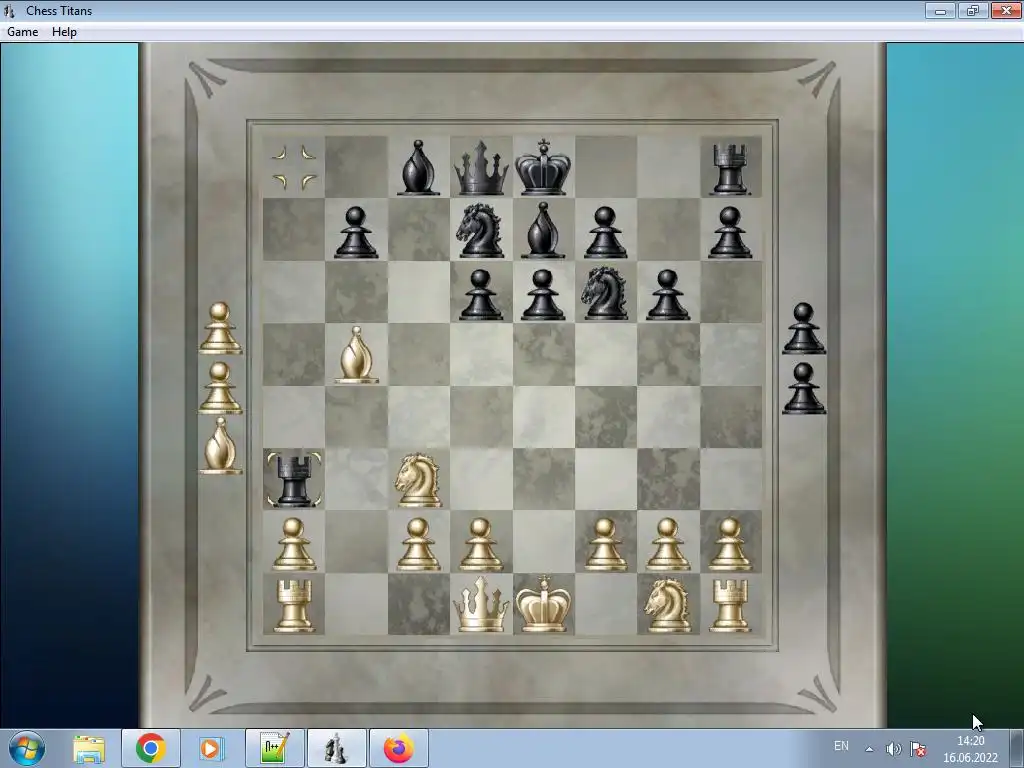The width and height of the screenshot is (1024, 768).
Task: Select the black pawn in front of the white bishop's file
Action: [356, 232]
